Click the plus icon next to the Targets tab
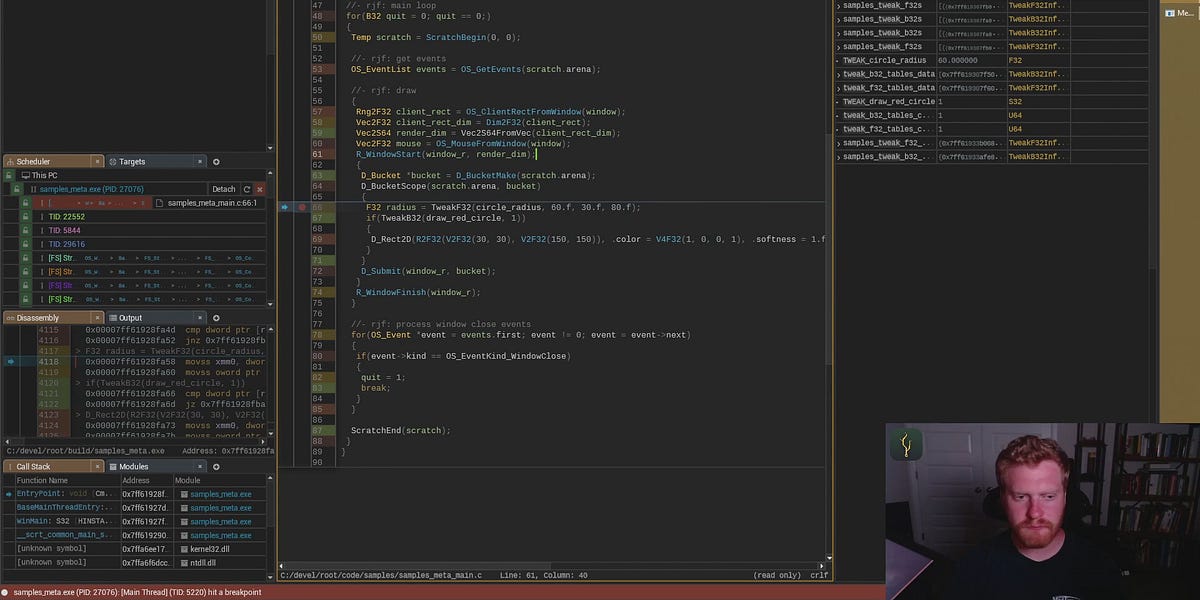Image resolution: width=1200 pixels, height=600 pixels. tap(216, 161)
